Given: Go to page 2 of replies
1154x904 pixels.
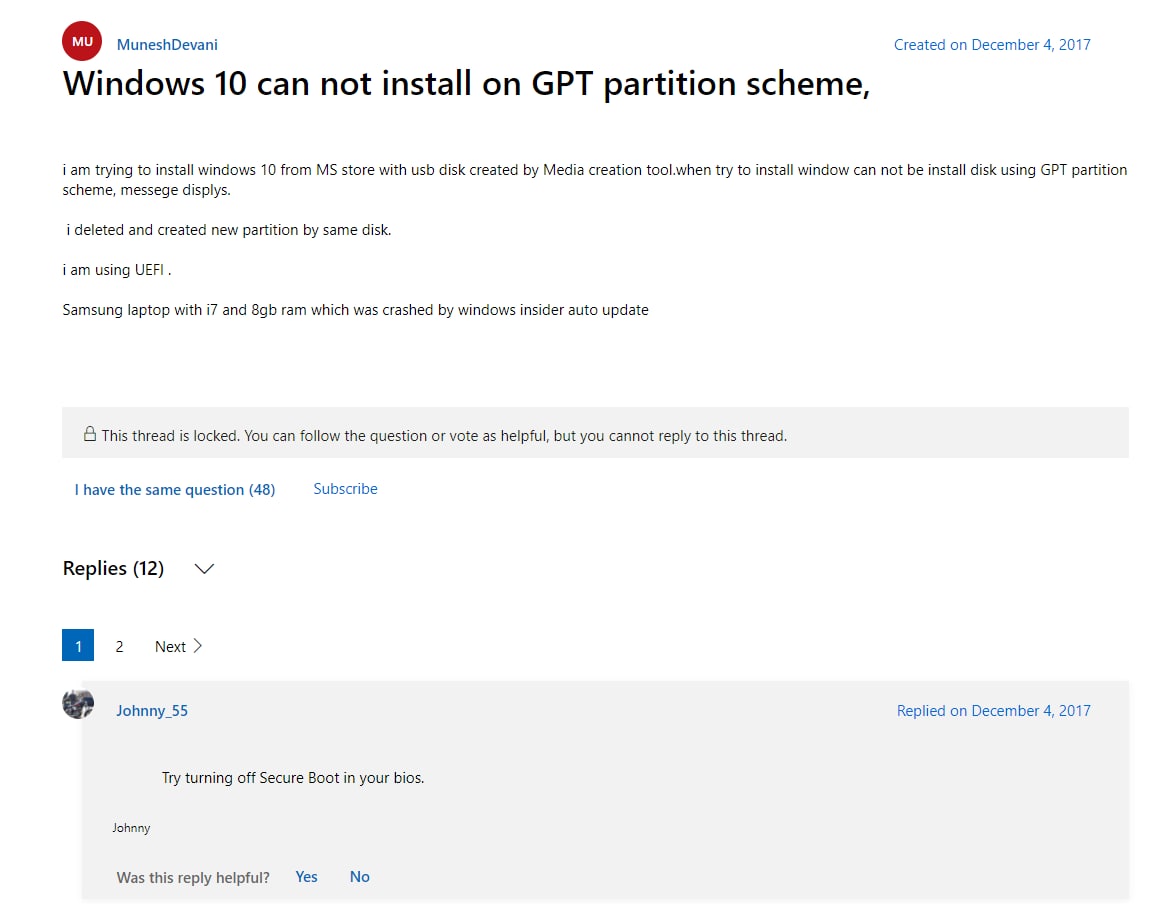Looking at the screenshot, I should pos(119,646).
